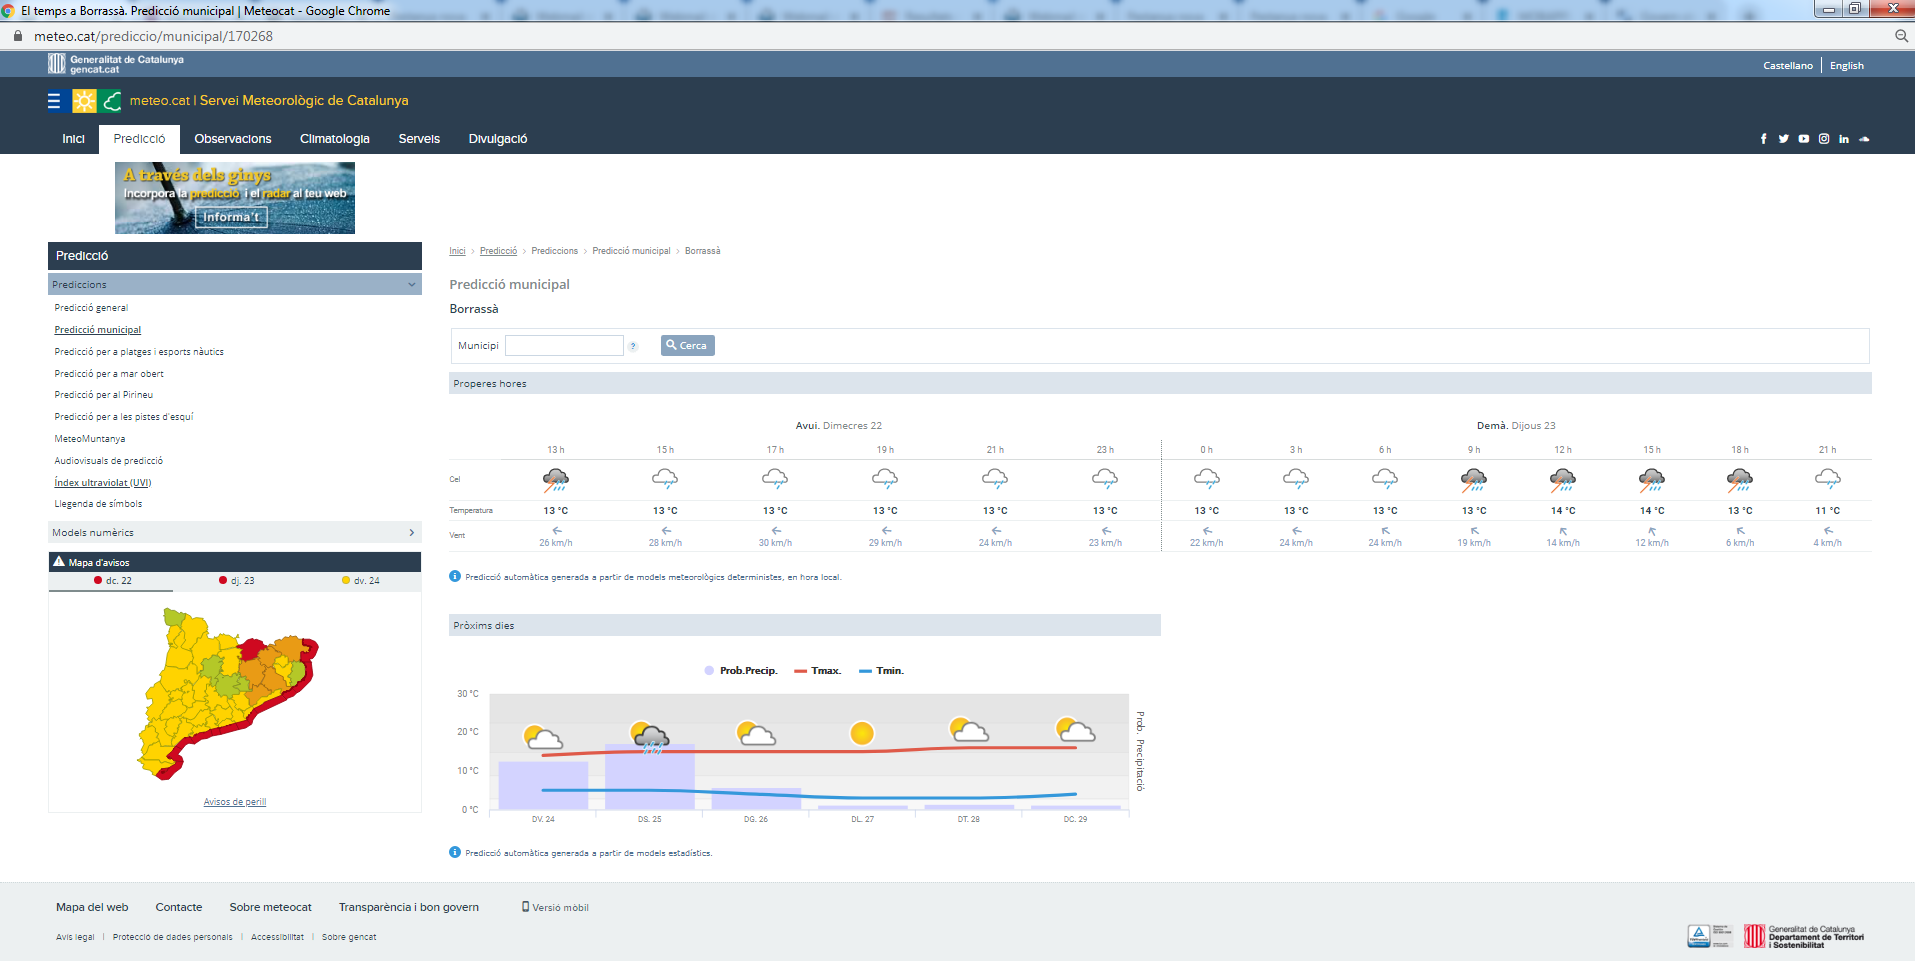Screen dimensions: 1915x961
Task: Select the Predicció menu tab
Action: tap(139, 139)
